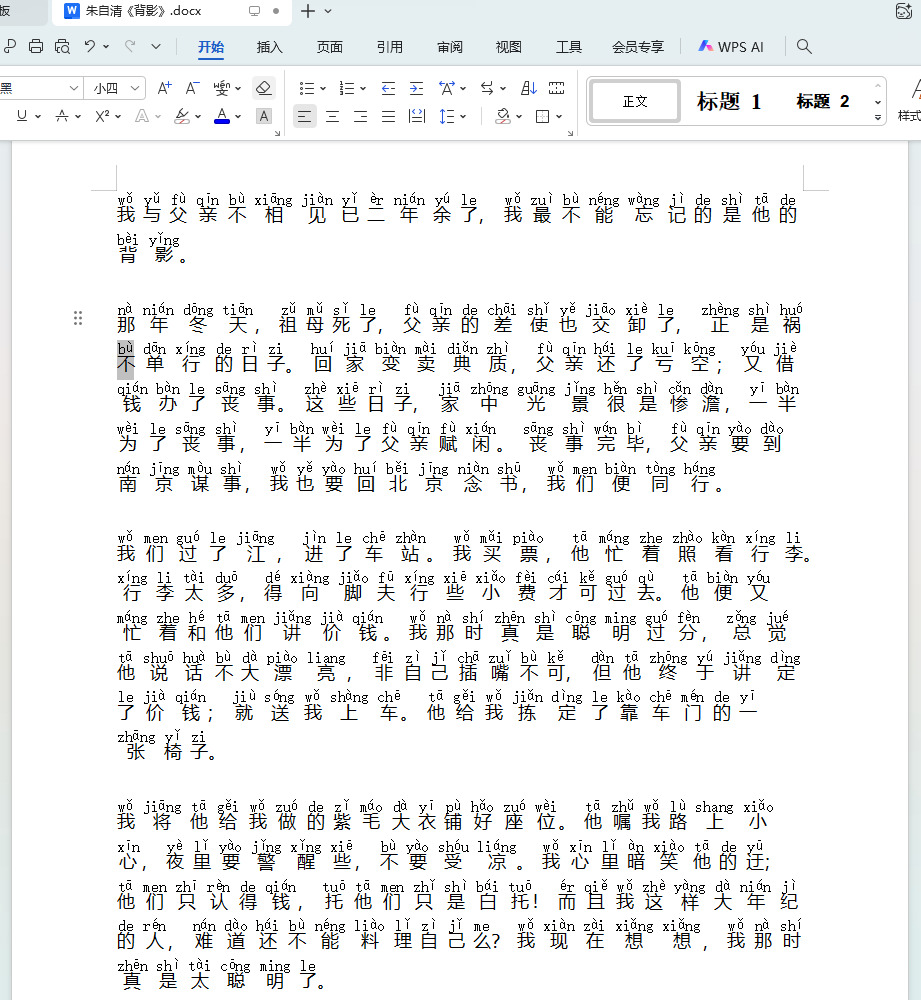Expand underline style dropdown arrow
921x1000 pixels.
click(x=38, y=117)
